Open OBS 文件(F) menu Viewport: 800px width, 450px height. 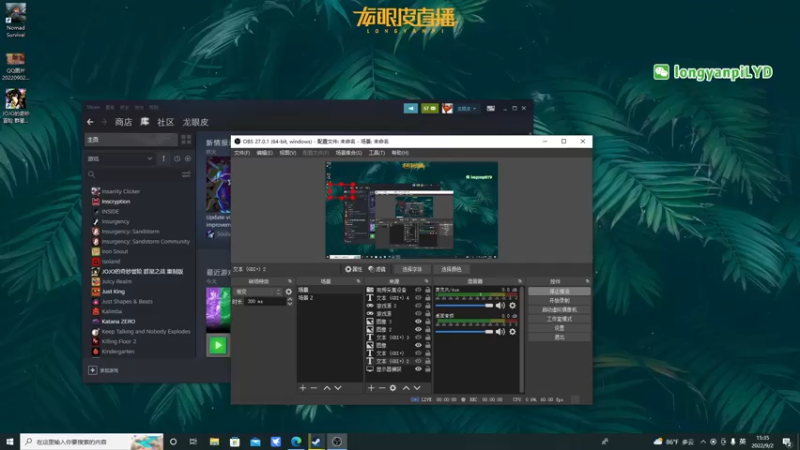point(242,153)
